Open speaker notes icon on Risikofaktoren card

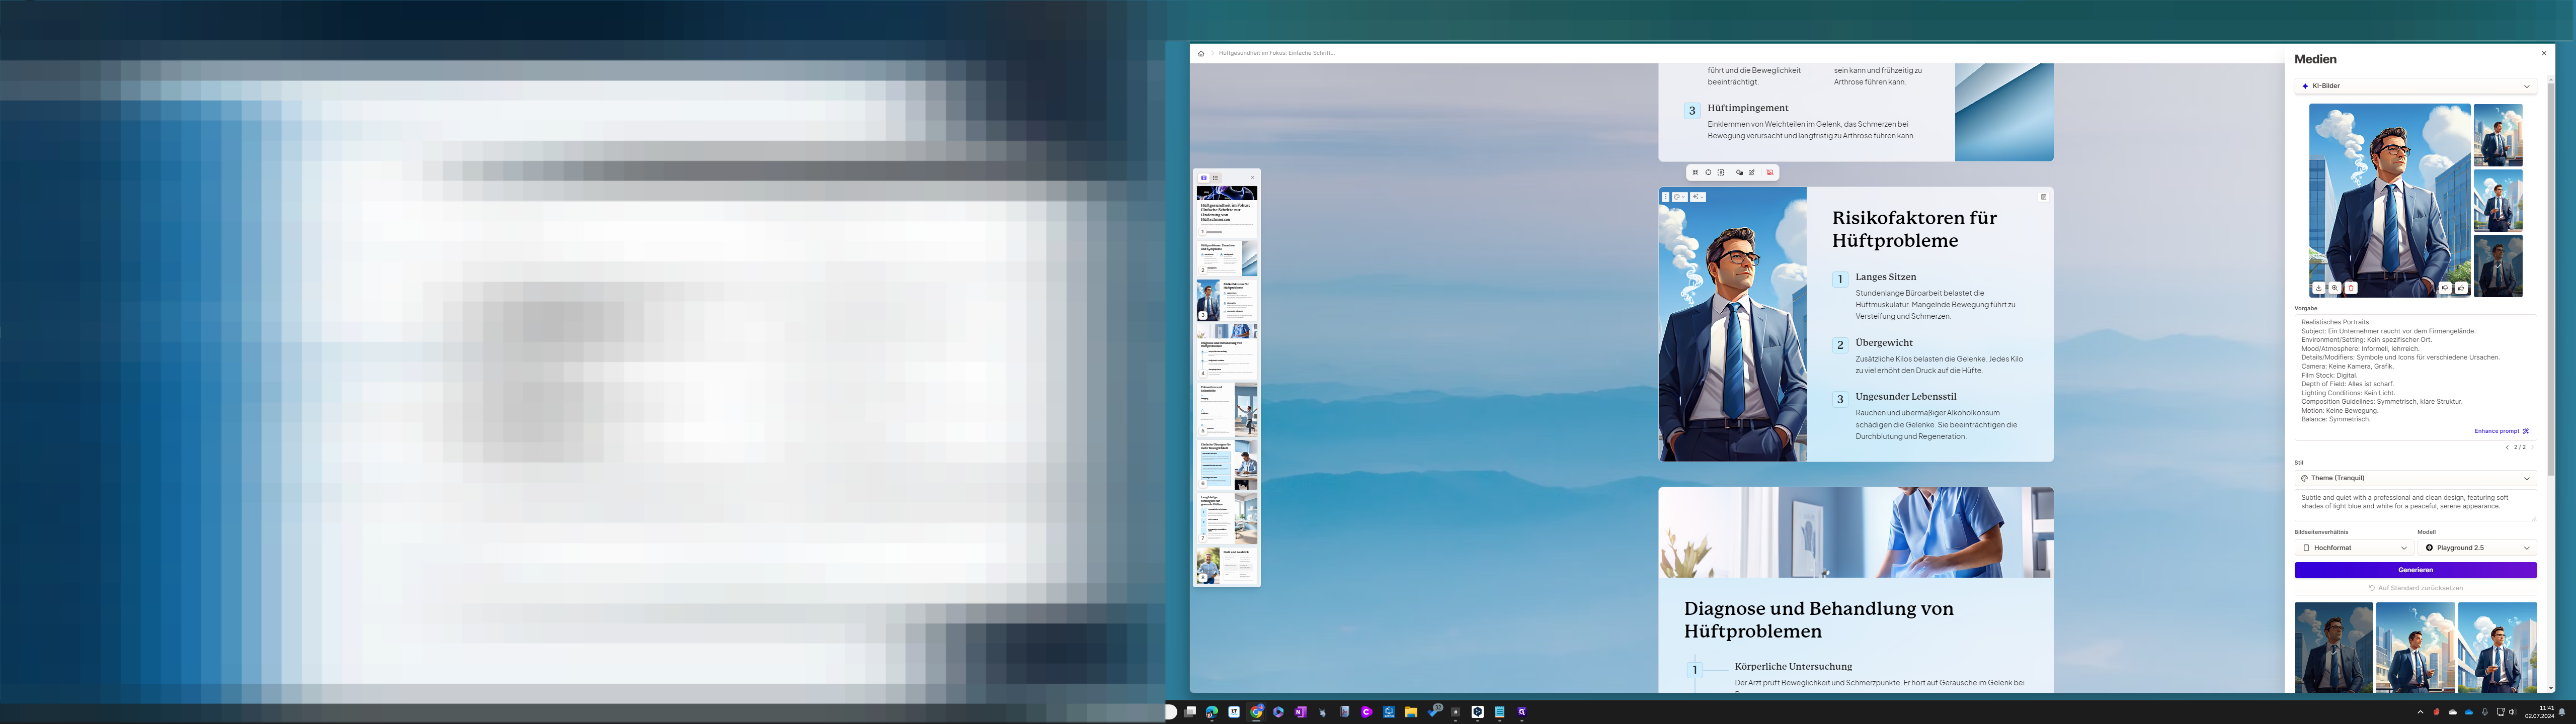pos(2043,197)
